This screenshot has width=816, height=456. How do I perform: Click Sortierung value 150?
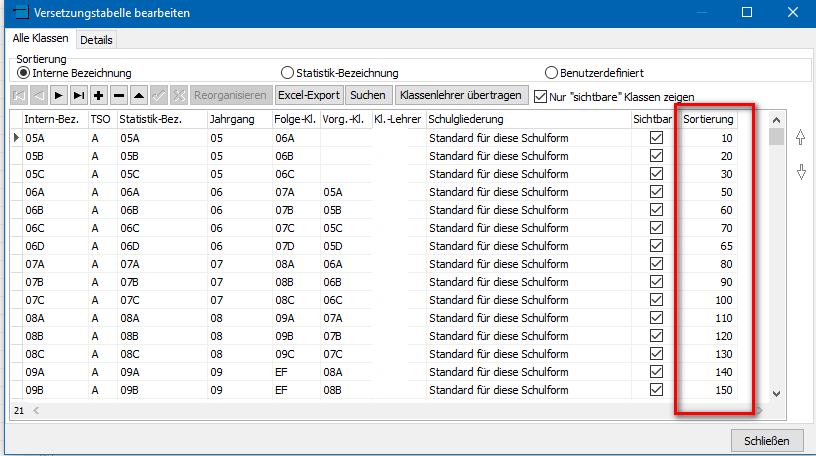(709, 390)
